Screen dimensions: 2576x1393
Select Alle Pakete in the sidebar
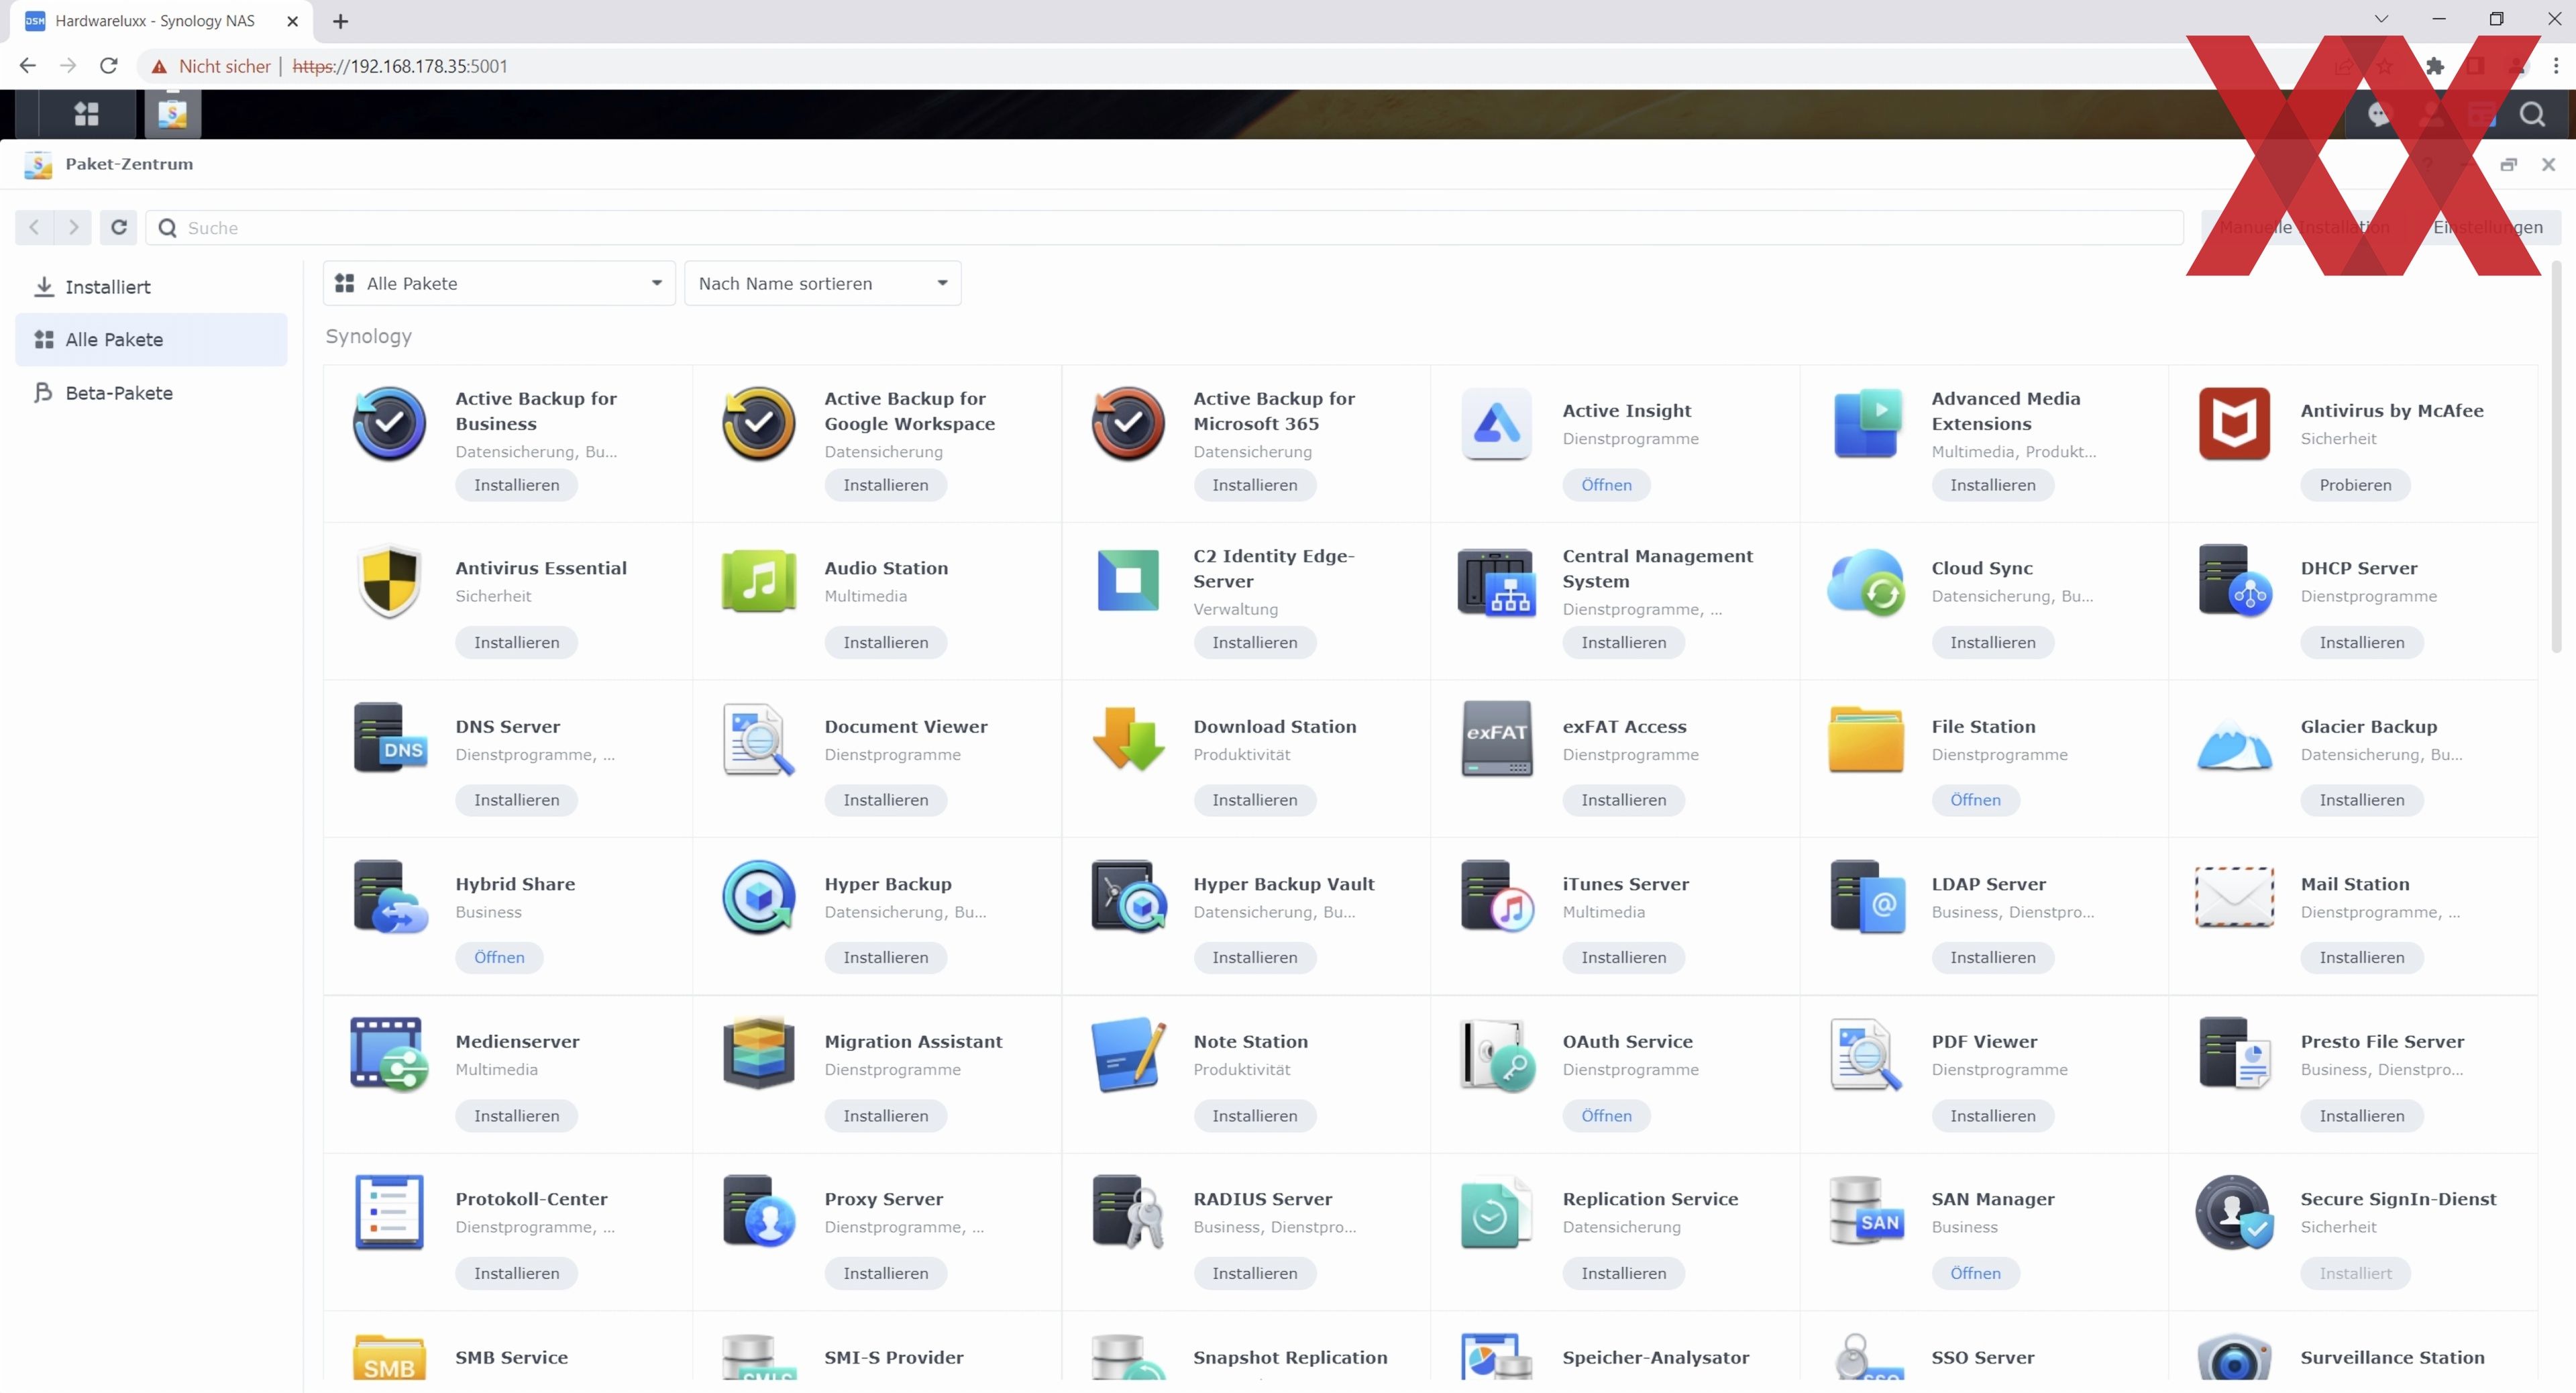pyautogui.click(x=151, y=340)
